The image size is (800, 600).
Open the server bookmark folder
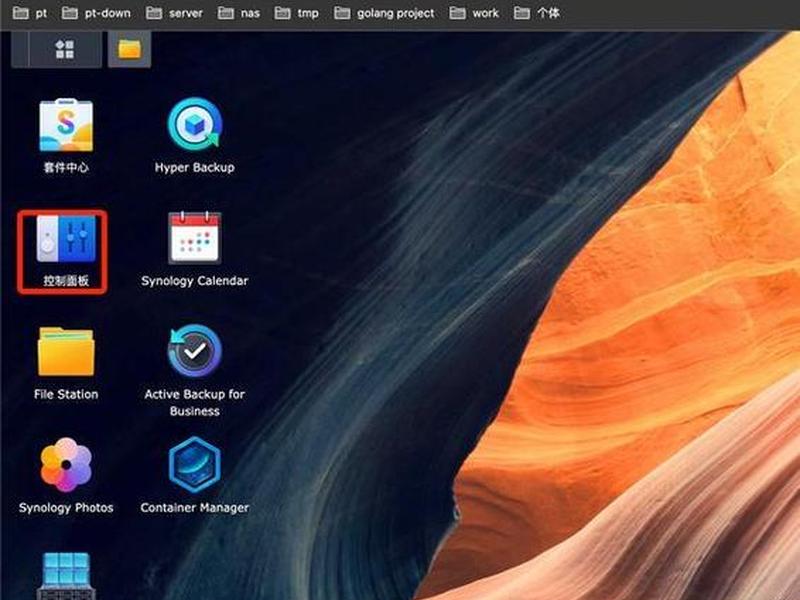(x=174, y=13)
